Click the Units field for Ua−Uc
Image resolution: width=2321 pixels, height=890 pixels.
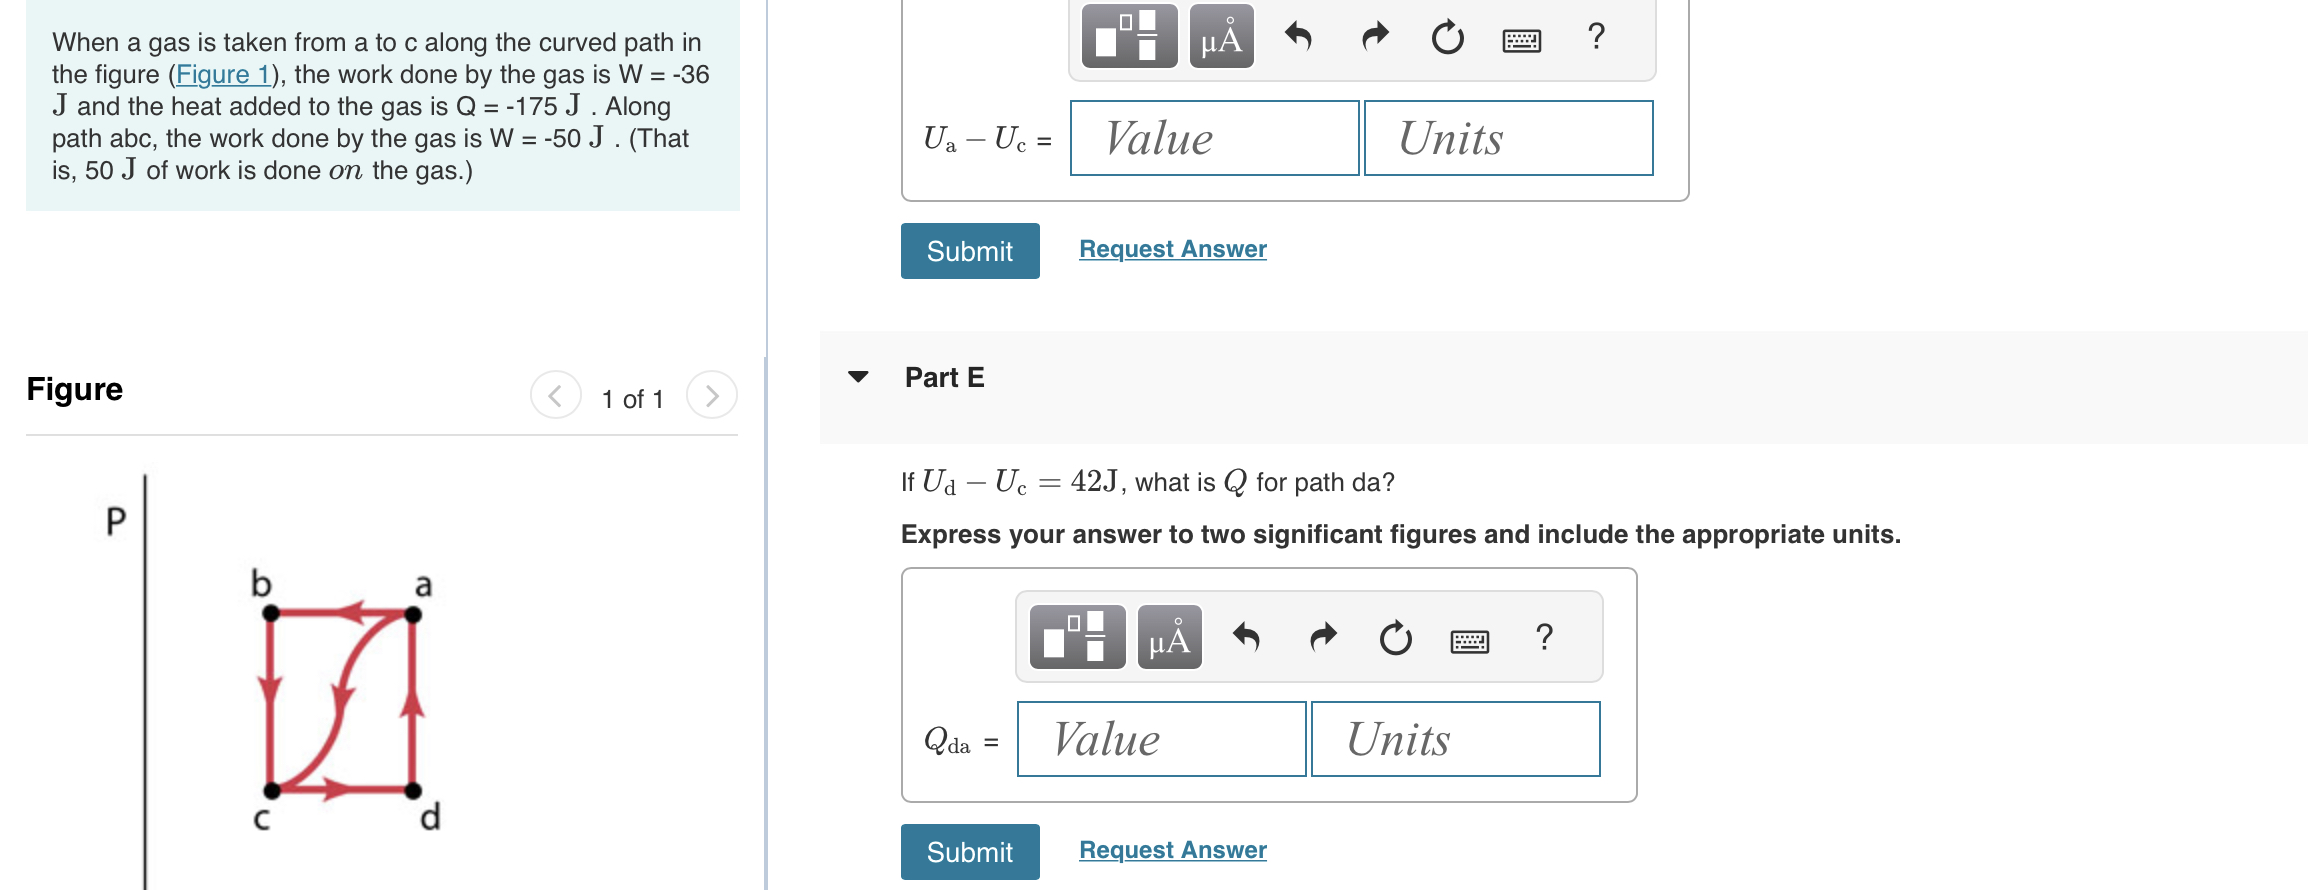pyautogui.click(x=1507, y=138)
